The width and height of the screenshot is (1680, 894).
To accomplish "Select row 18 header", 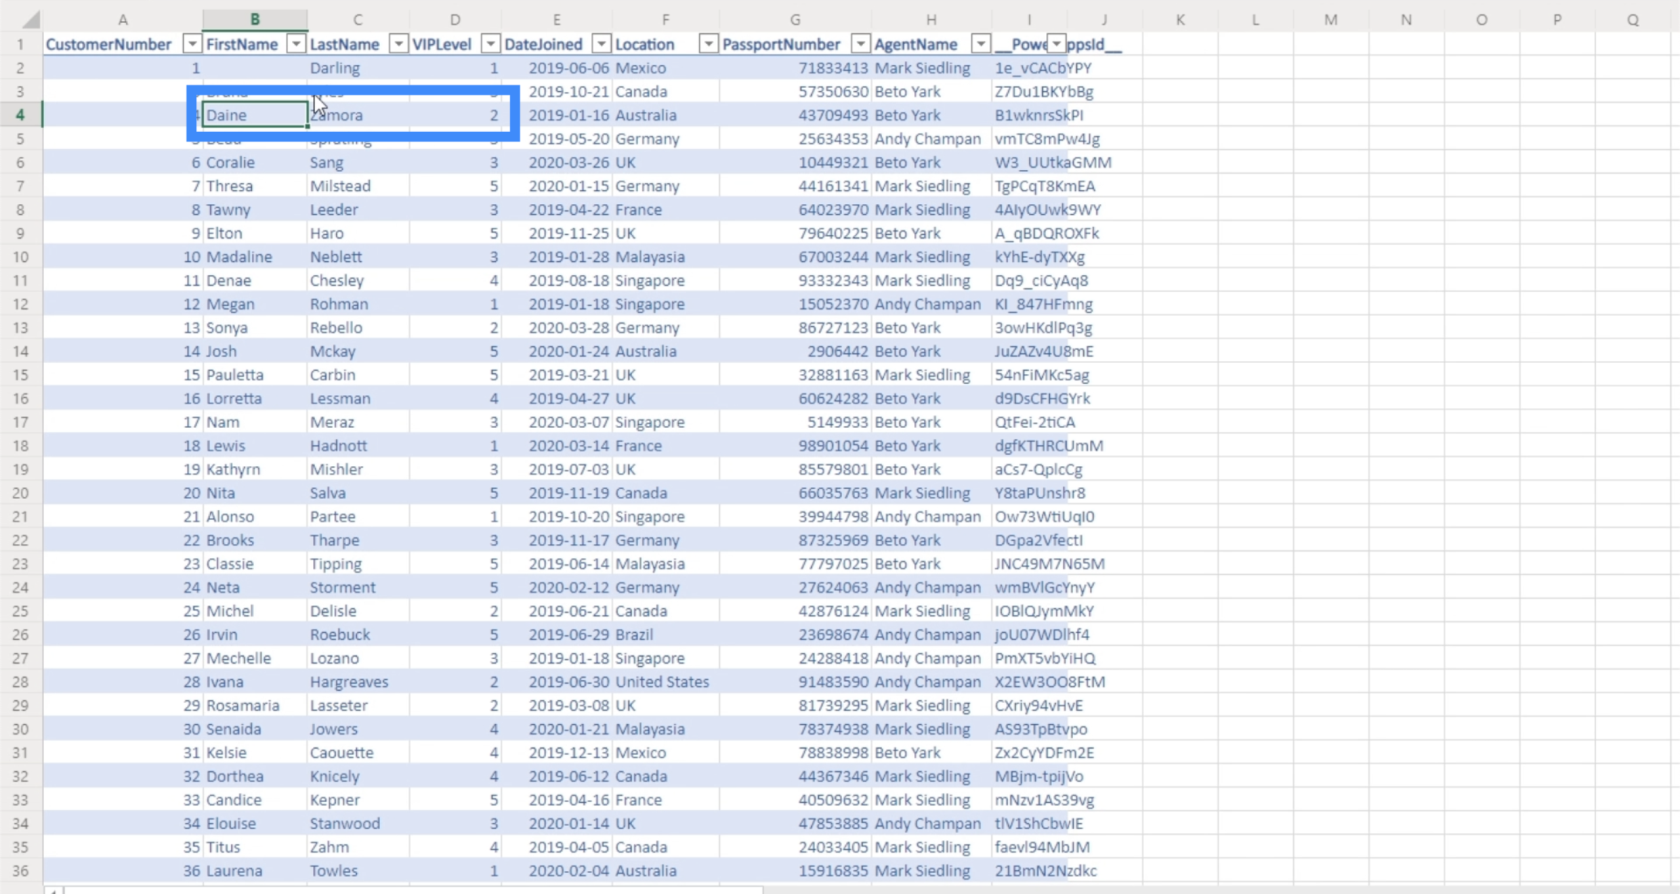I will pyautogui.click(x=20, y=446).
